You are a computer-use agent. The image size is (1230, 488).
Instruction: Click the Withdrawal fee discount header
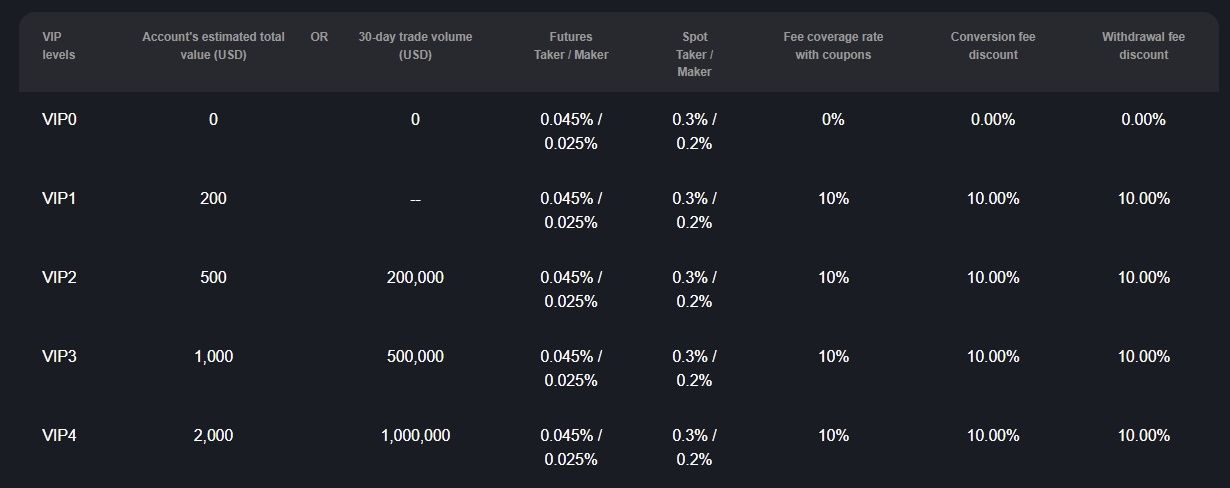pyautogui.click(x=1143, y=46)
